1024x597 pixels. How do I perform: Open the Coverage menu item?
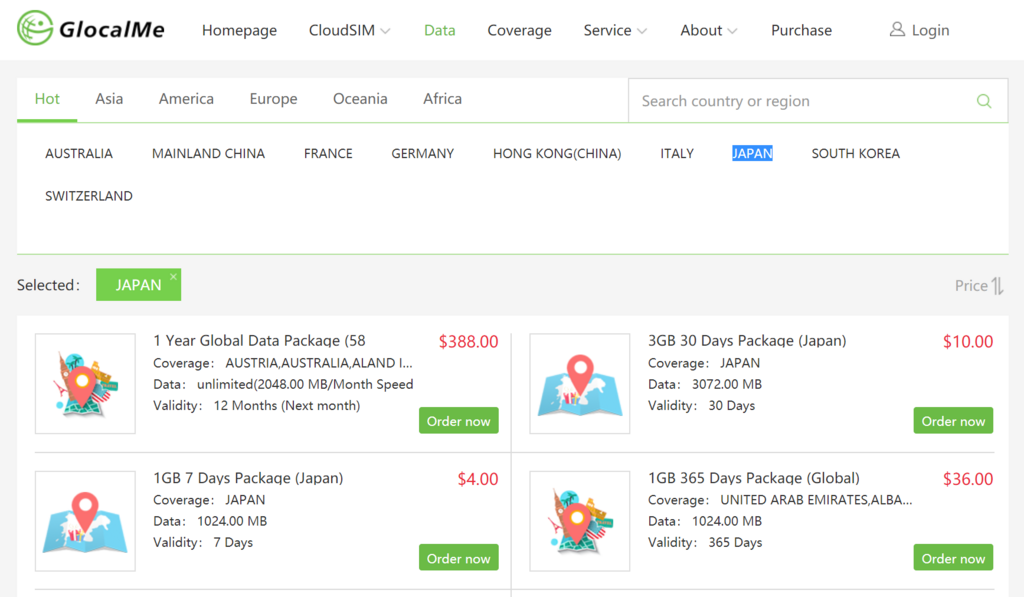point(519,30)
